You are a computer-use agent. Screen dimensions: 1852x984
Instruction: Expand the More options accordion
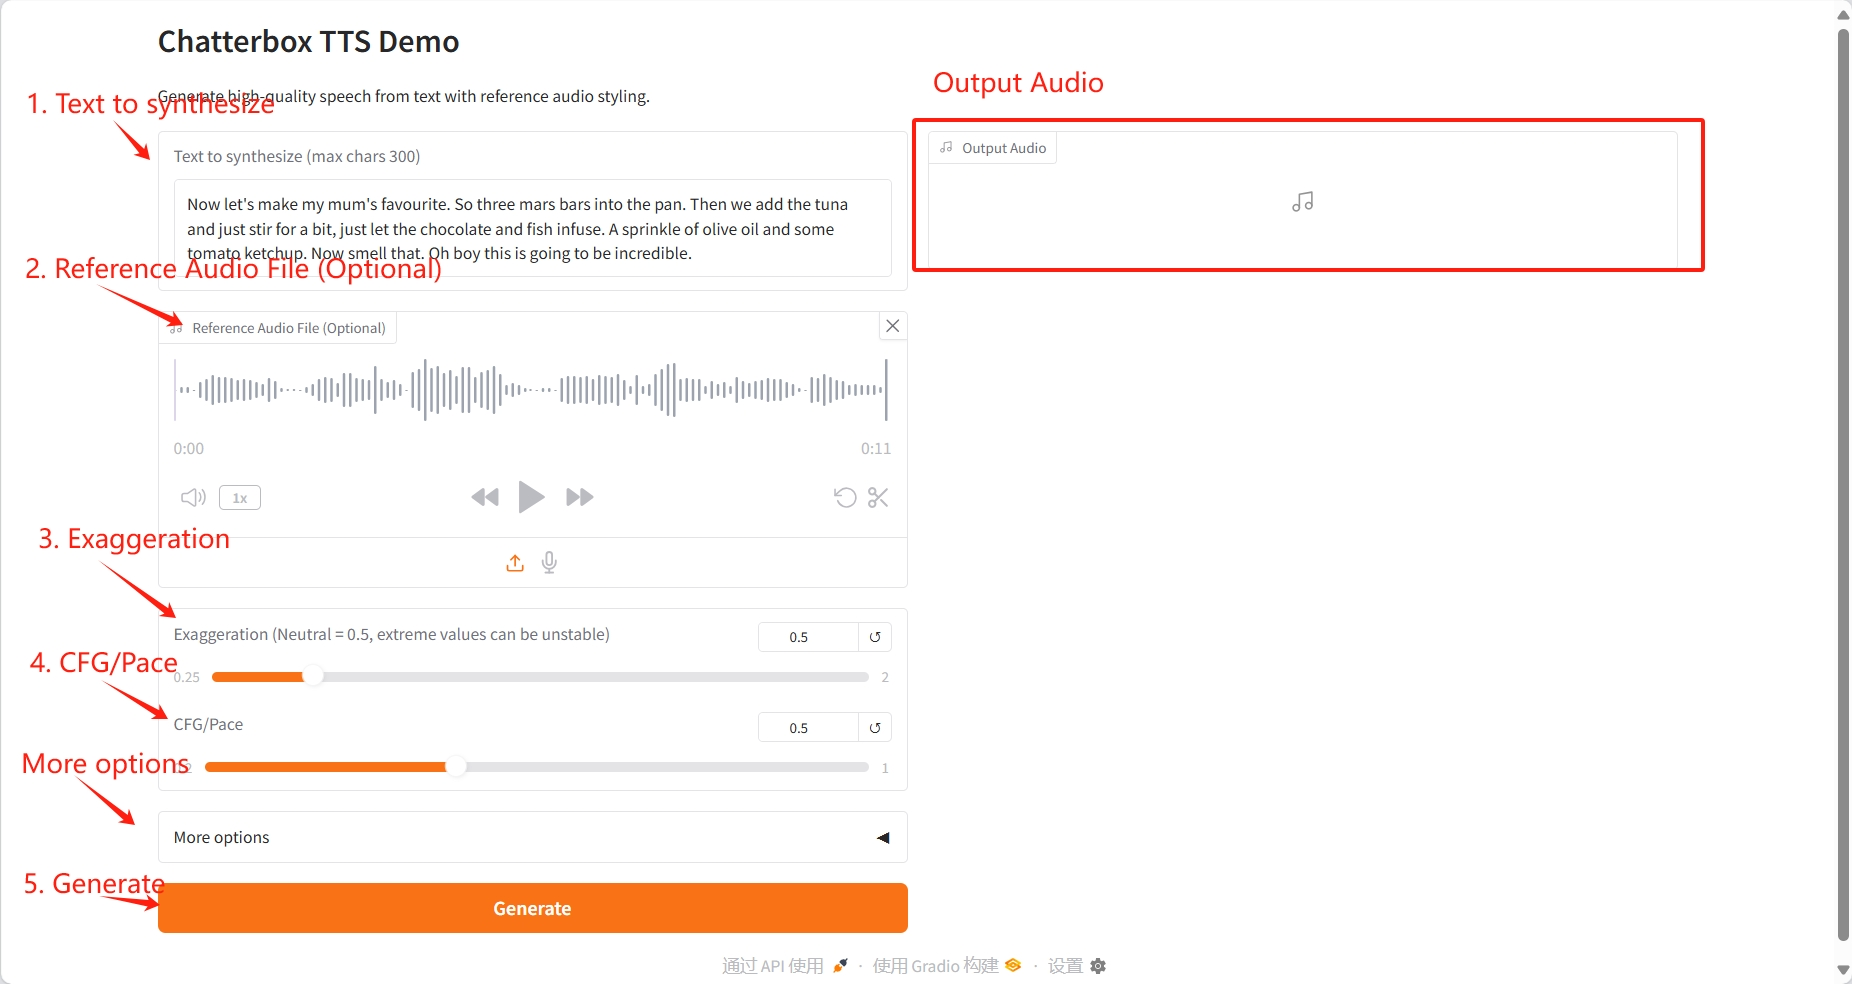[532, 837]
